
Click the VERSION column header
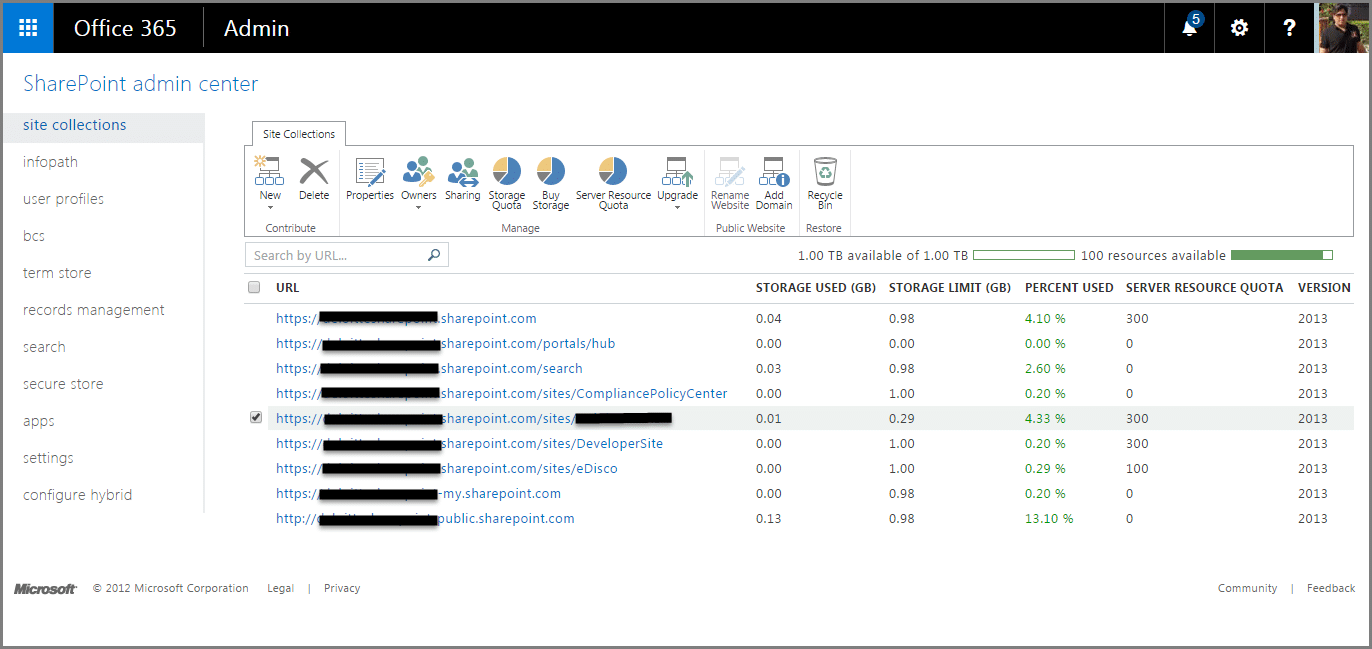(x=1324, y=288)
